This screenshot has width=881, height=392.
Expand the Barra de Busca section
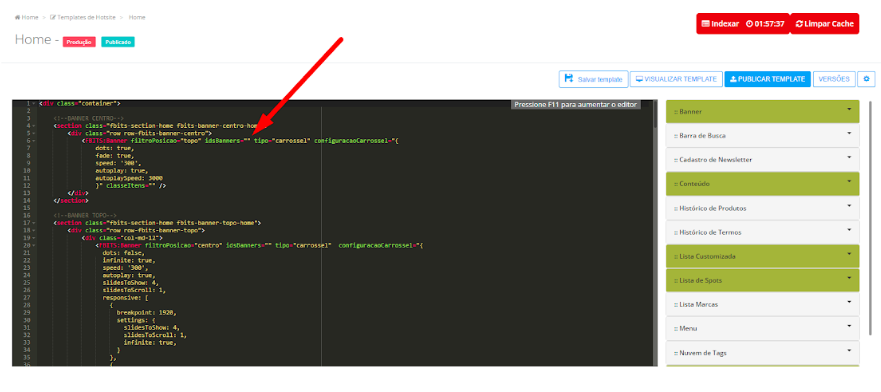click(x=762, y=136)
